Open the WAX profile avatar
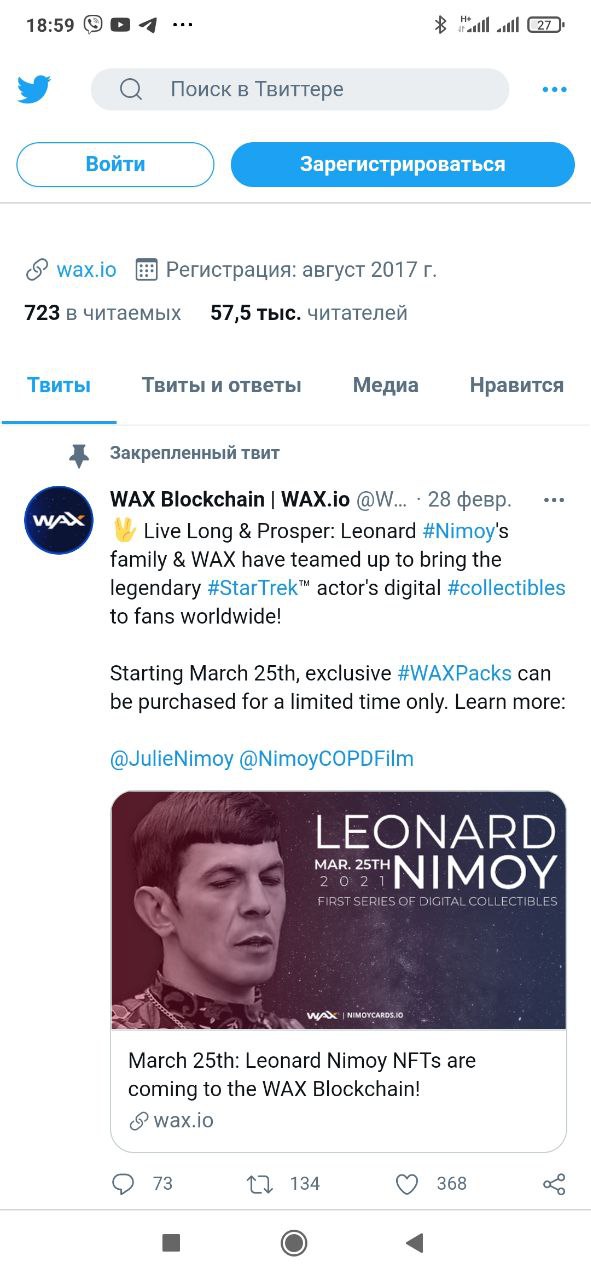Viewport: 591px width, 1280px height. tap(58, 520)
